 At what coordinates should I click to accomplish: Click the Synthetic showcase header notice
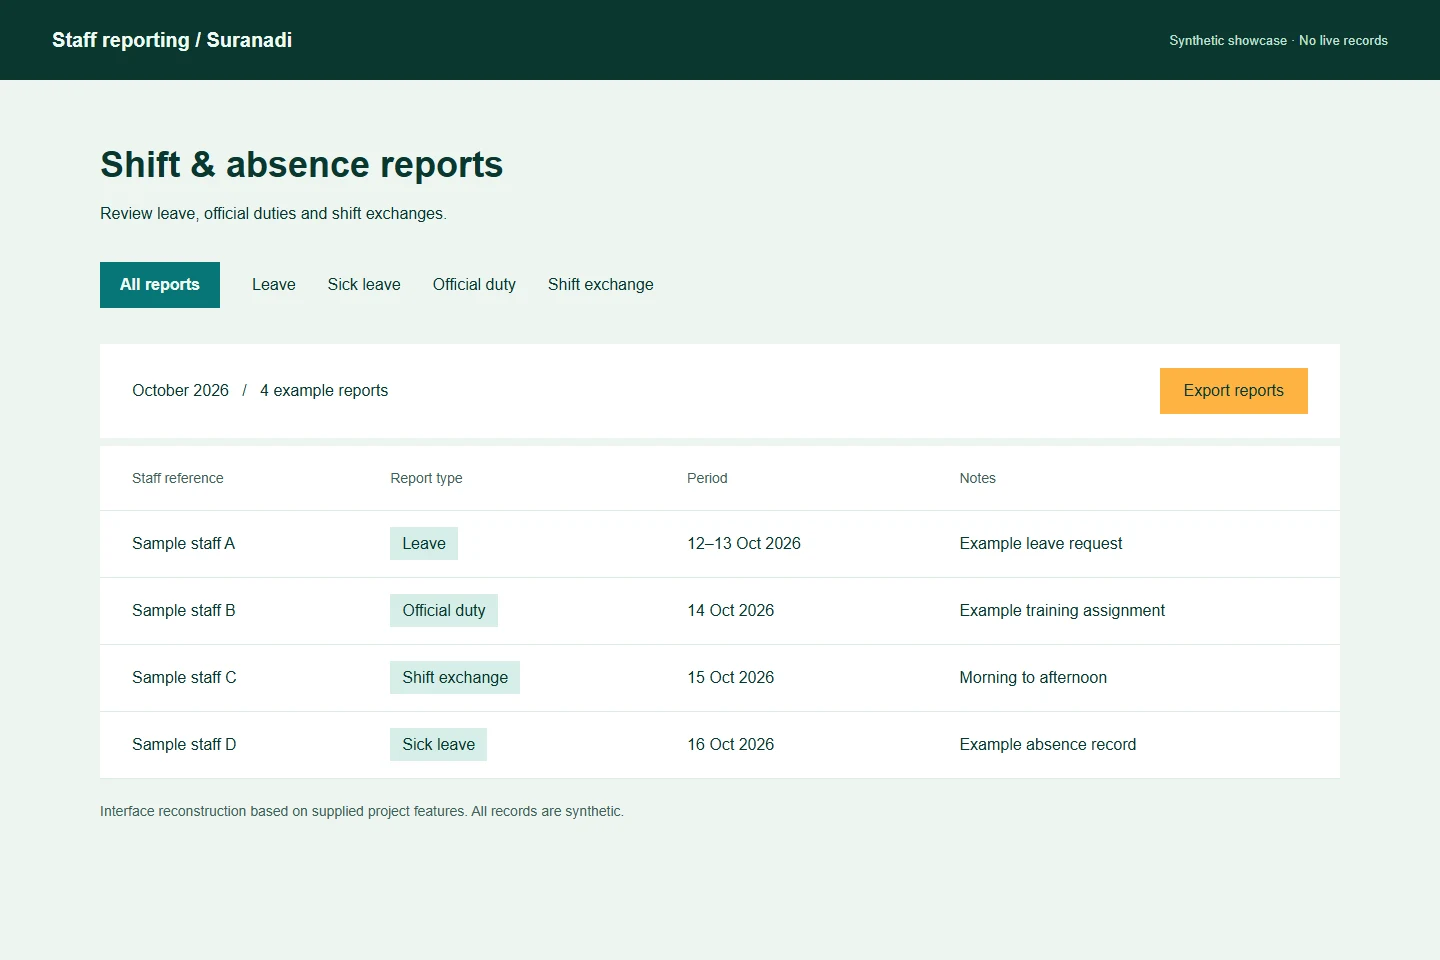[1278, 41]
